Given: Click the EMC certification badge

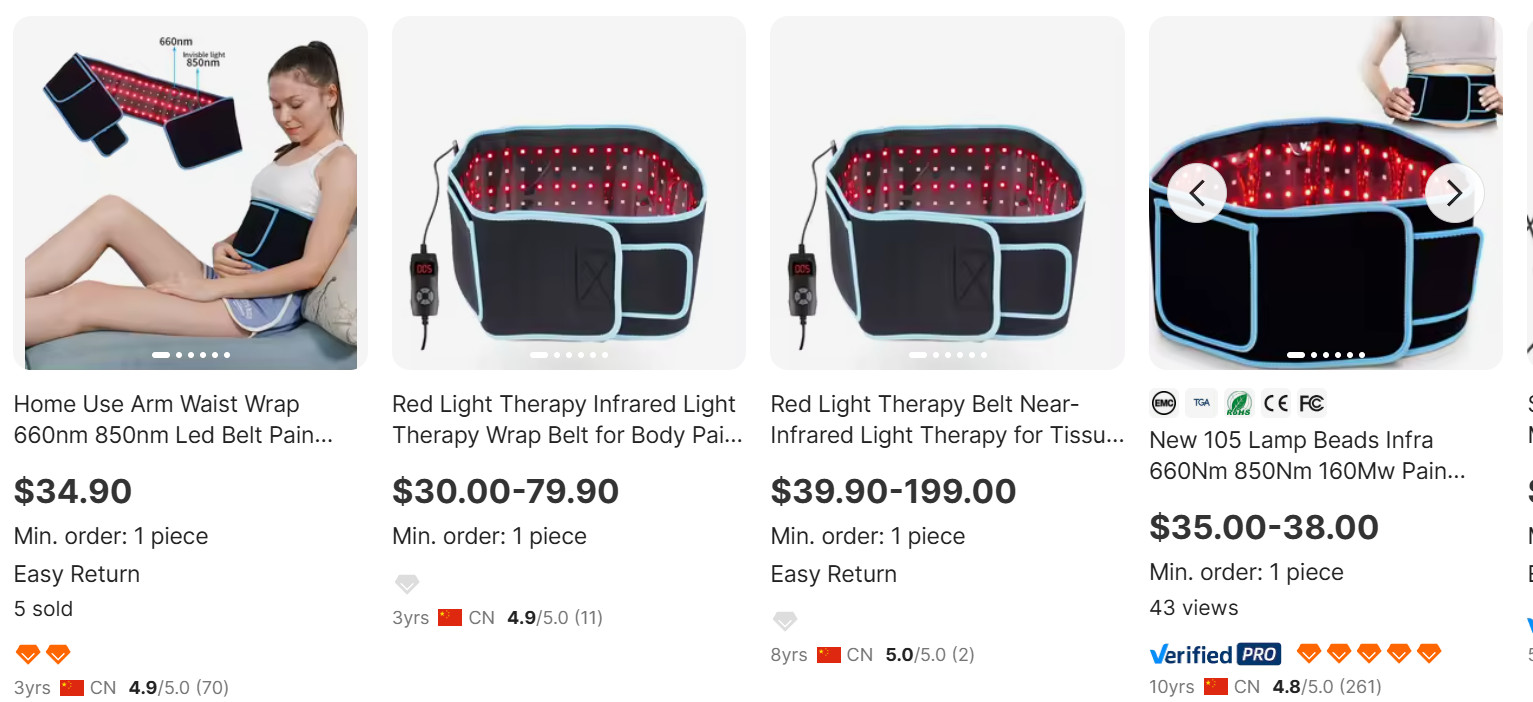Looking at the screenshot, I should coord(1164,403).
